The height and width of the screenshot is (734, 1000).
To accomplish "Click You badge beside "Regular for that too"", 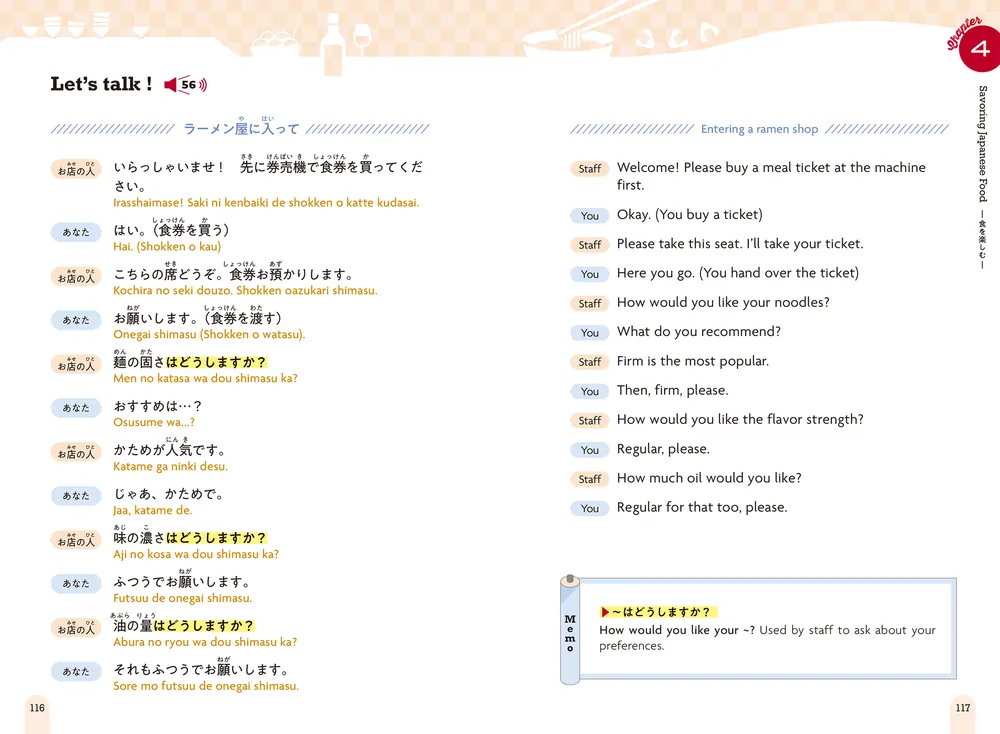I will [589, 509].
